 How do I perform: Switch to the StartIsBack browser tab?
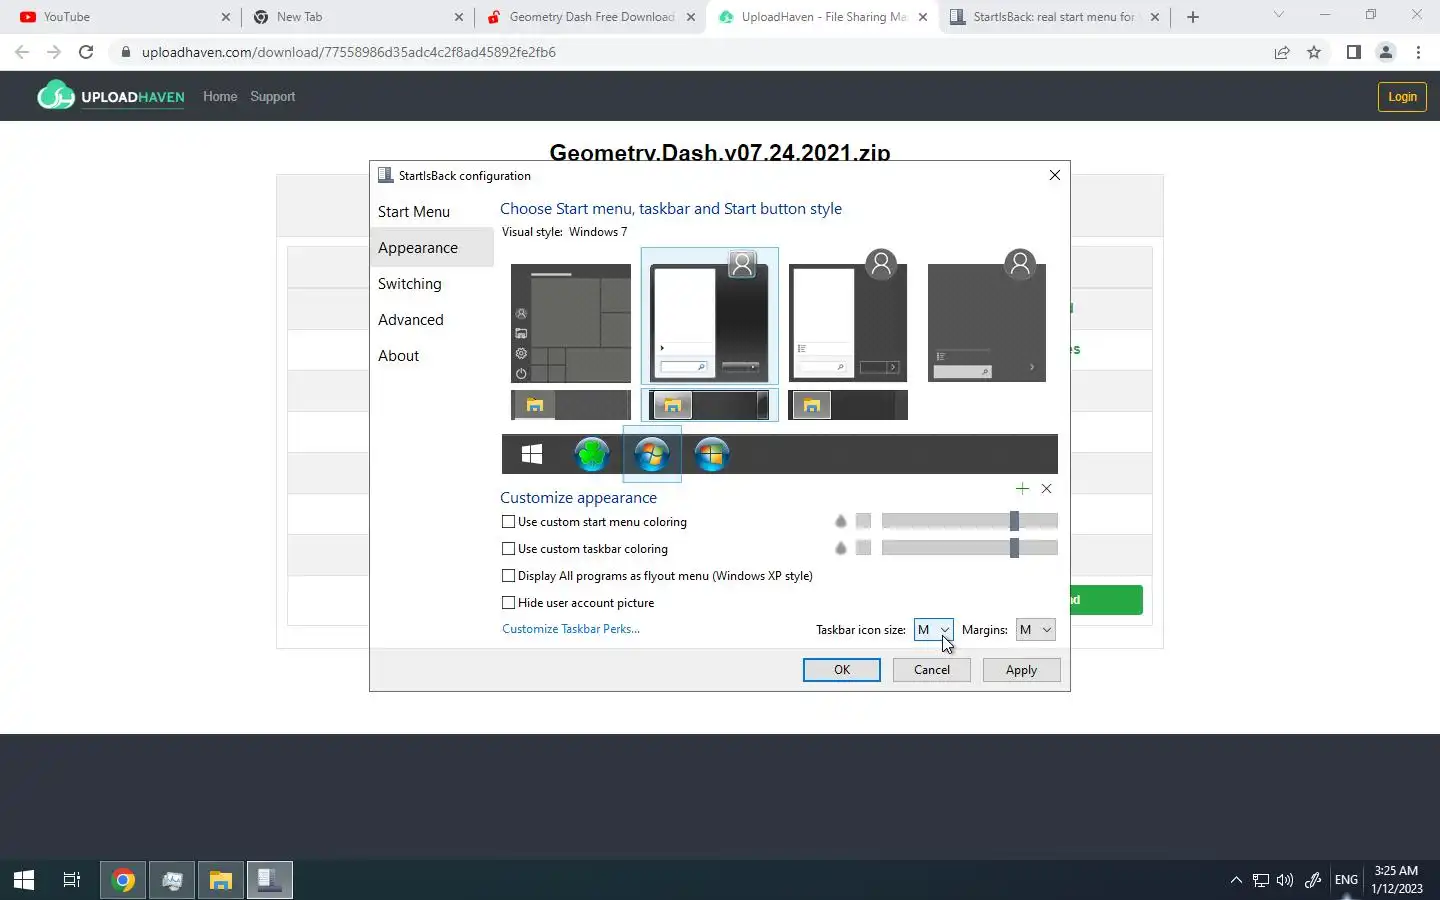[x=1054, y=17]
